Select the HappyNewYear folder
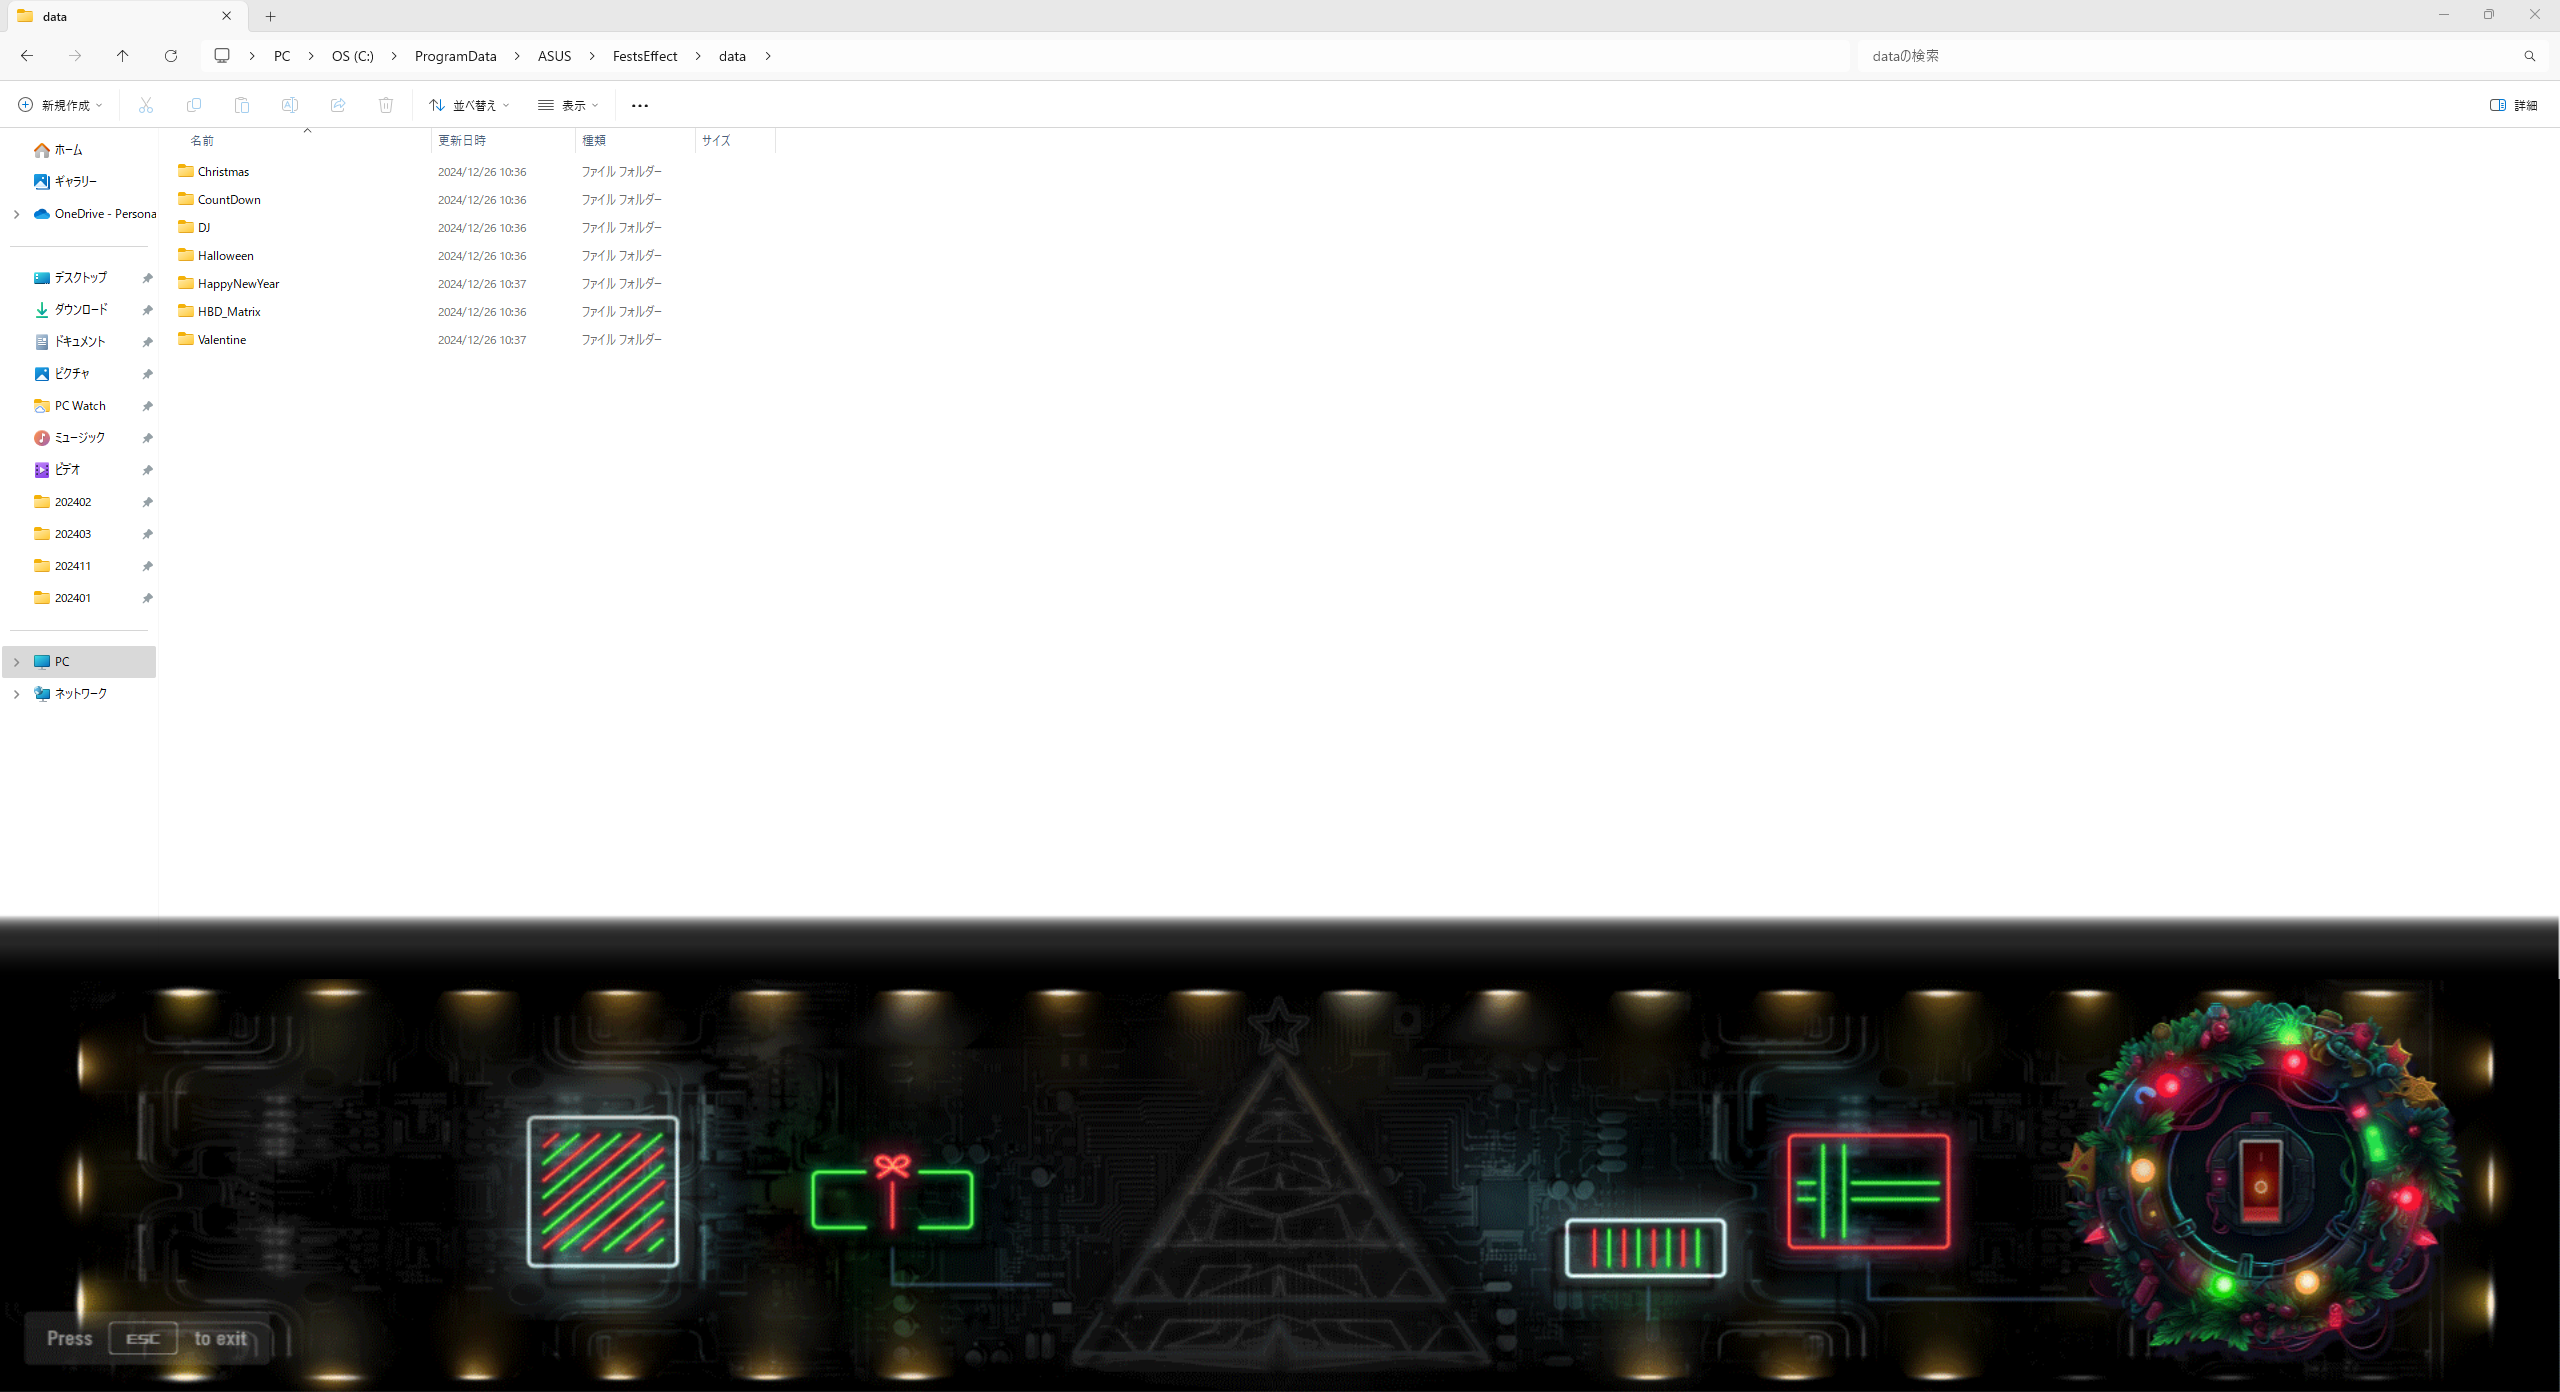The height and width of the screenshot is (1392, 2560). tap(238, 284)
